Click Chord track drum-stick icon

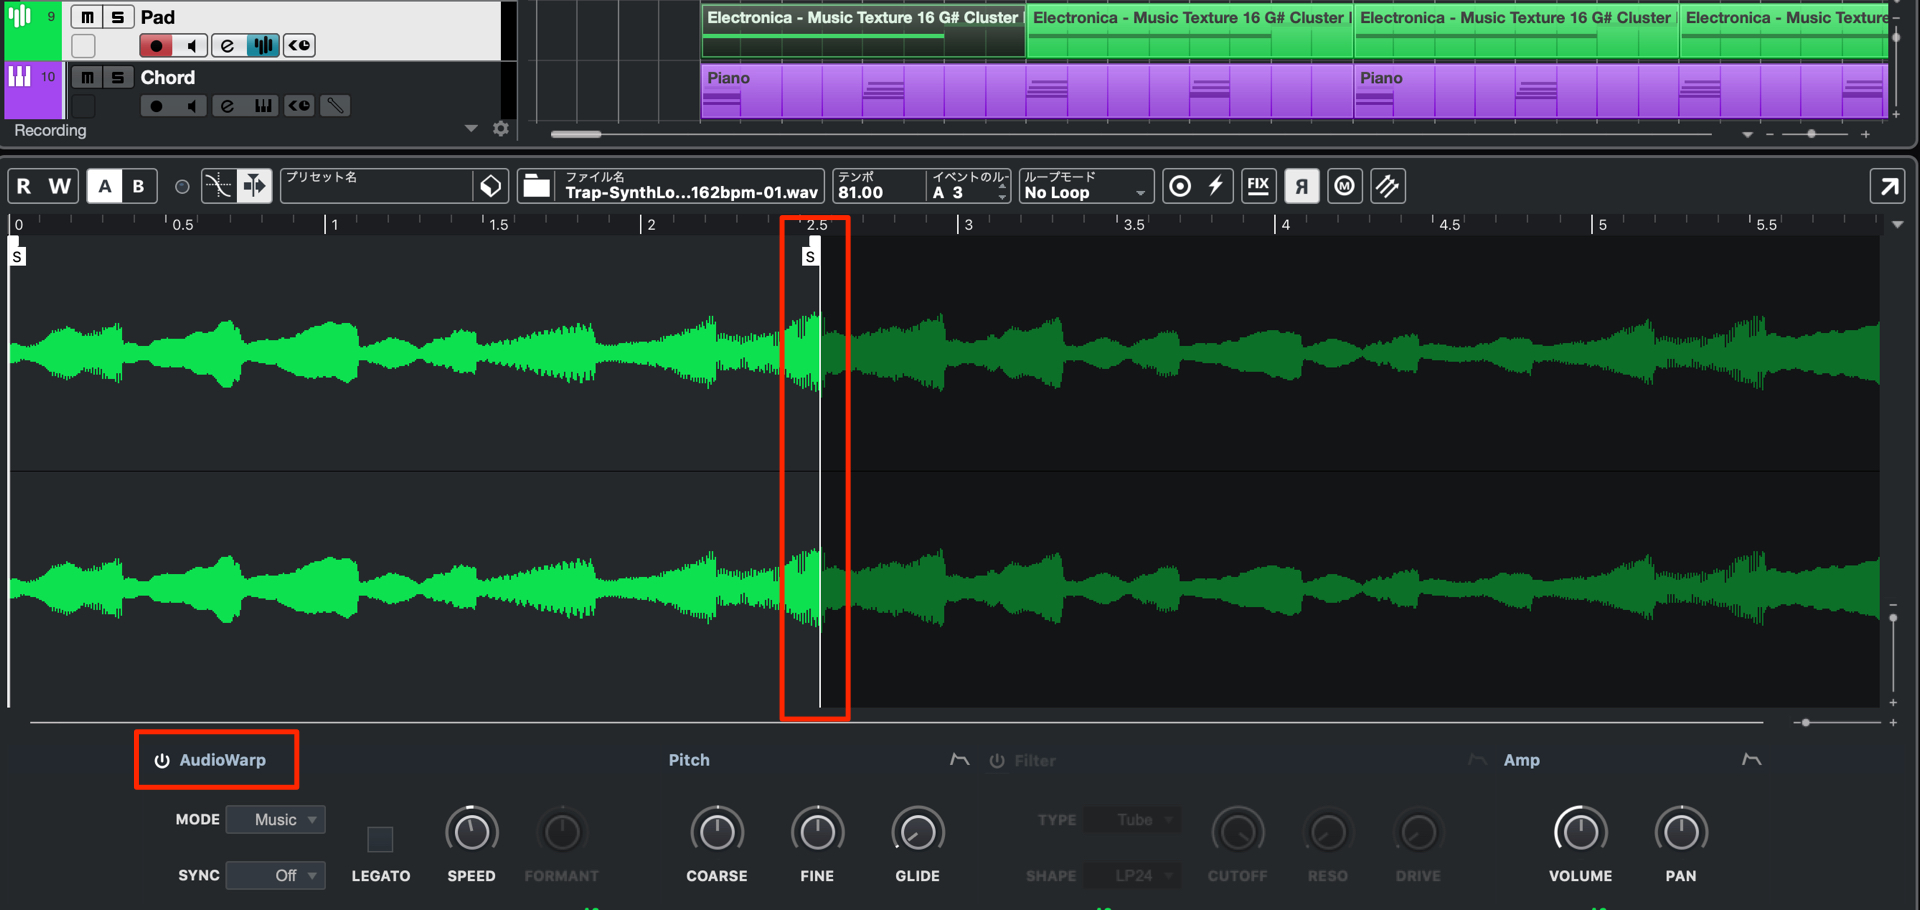pyautogui.click(x=335, y=105)
